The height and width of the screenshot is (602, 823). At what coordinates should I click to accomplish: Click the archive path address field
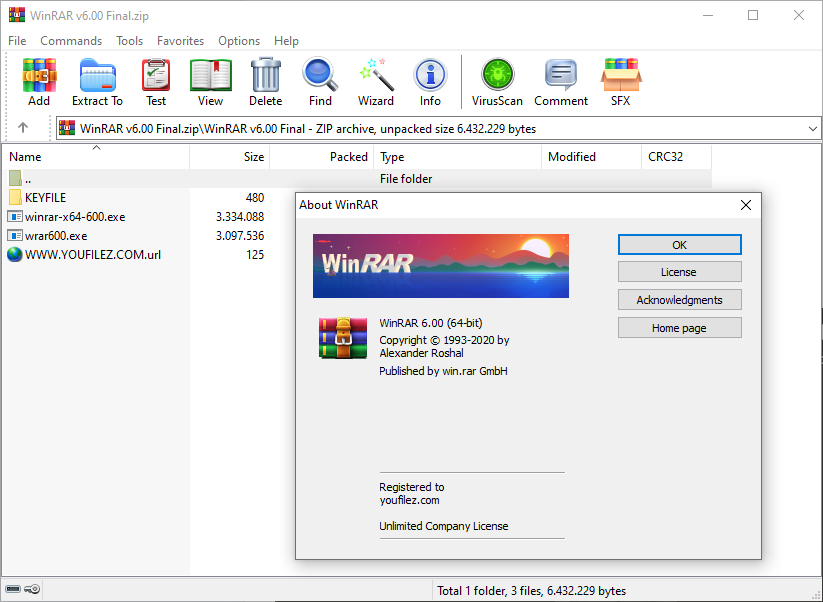[x=438, y=129]
